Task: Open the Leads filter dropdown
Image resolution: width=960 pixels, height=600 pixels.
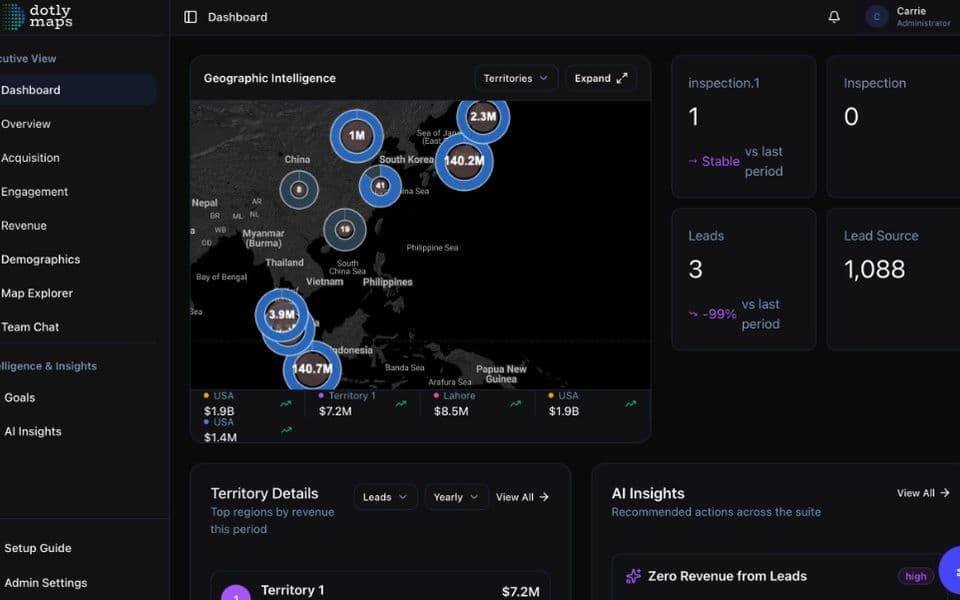Action: coord(385,497)
